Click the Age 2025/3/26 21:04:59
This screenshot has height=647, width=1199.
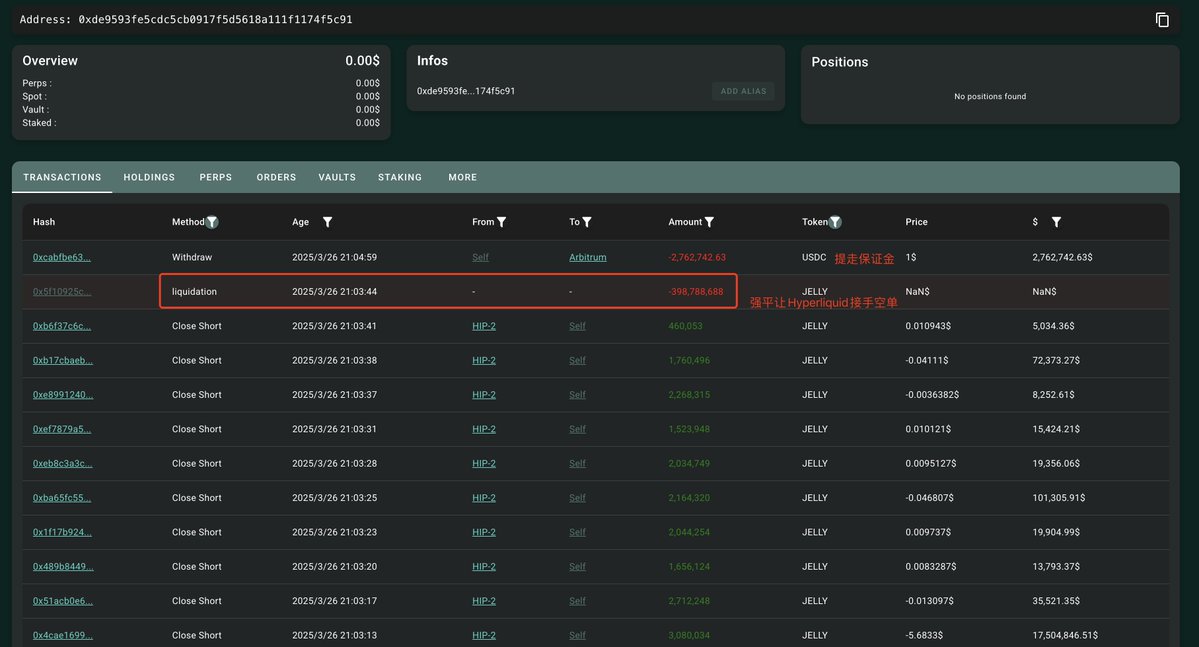point(334,257)
